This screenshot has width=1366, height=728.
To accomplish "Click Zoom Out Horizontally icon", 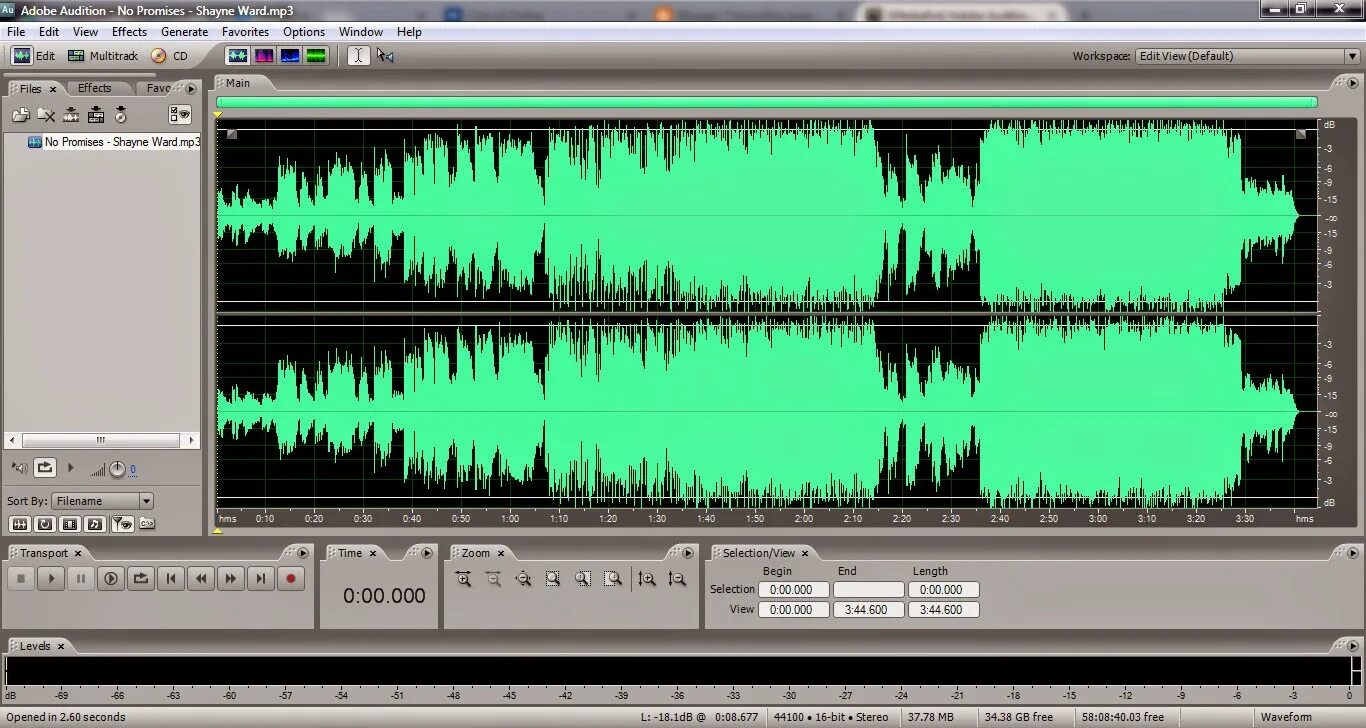I will [493, 578].
